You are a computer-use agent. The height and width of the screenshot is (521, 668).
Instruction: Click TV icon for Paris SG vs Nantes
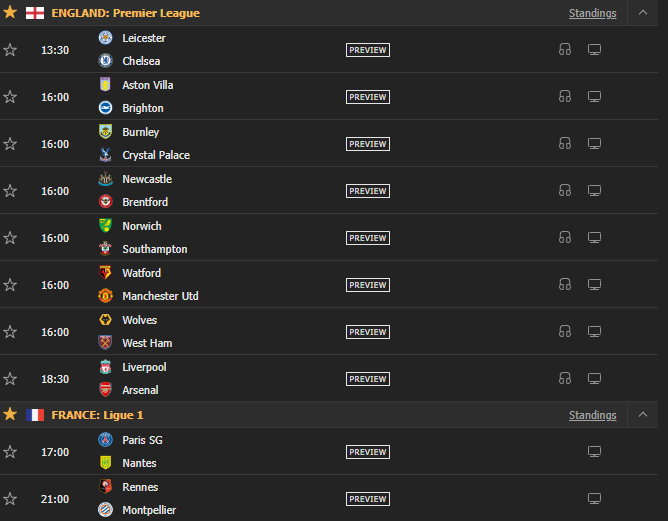coord(594,452)
